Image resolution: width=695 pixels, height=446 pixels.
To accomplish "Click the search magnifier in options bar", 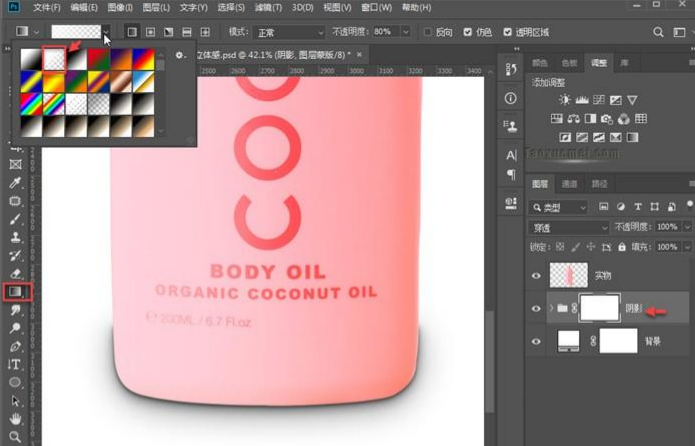I will tap(658, 32).
